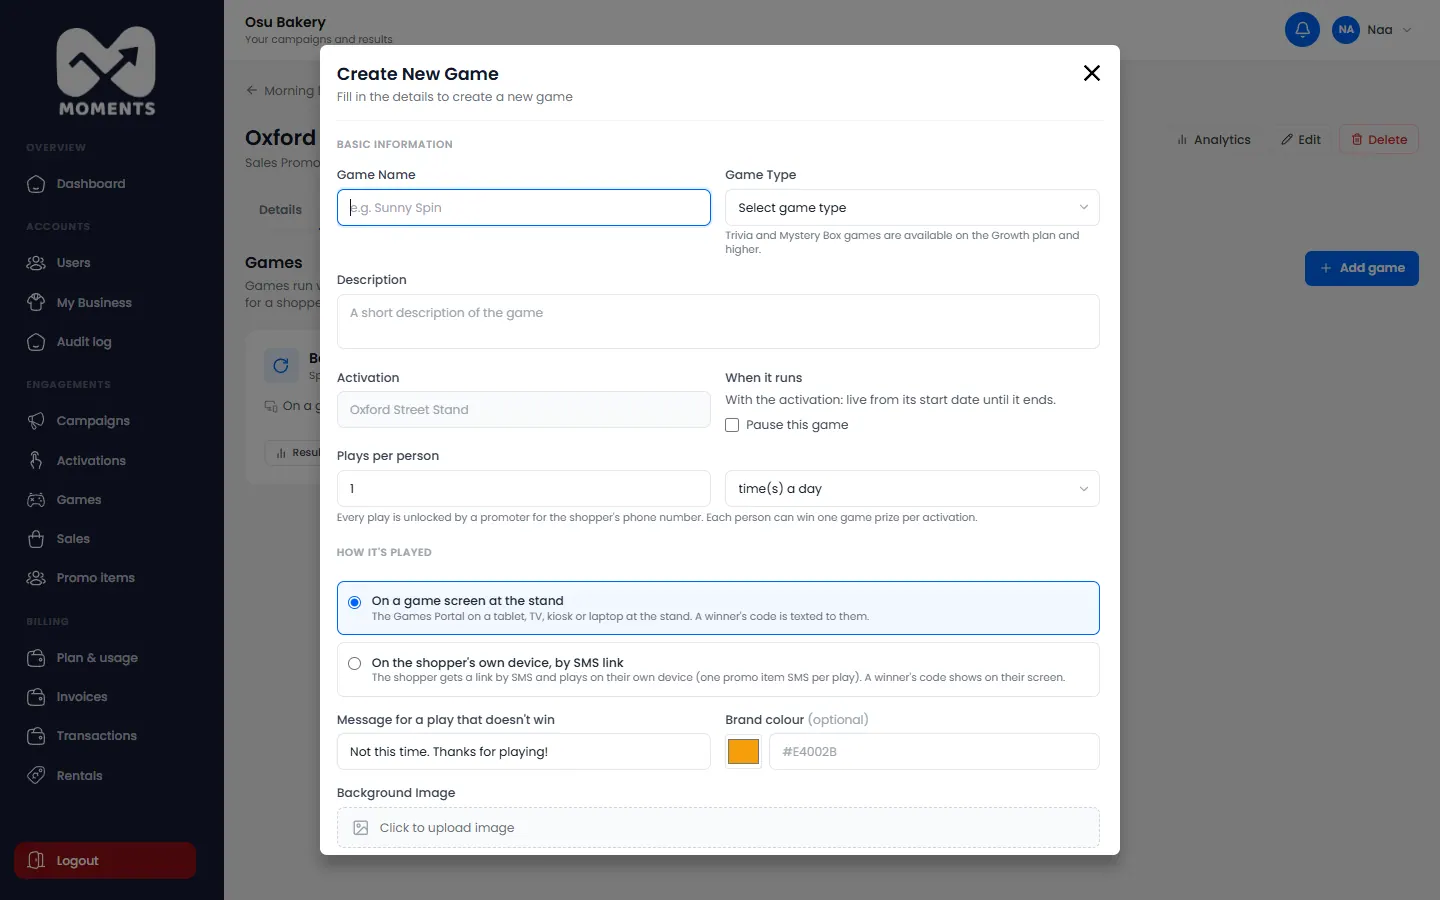Tick the Pause this game checkbox
The width and height of the screenshot is (1440, 900).
point(732,425)
